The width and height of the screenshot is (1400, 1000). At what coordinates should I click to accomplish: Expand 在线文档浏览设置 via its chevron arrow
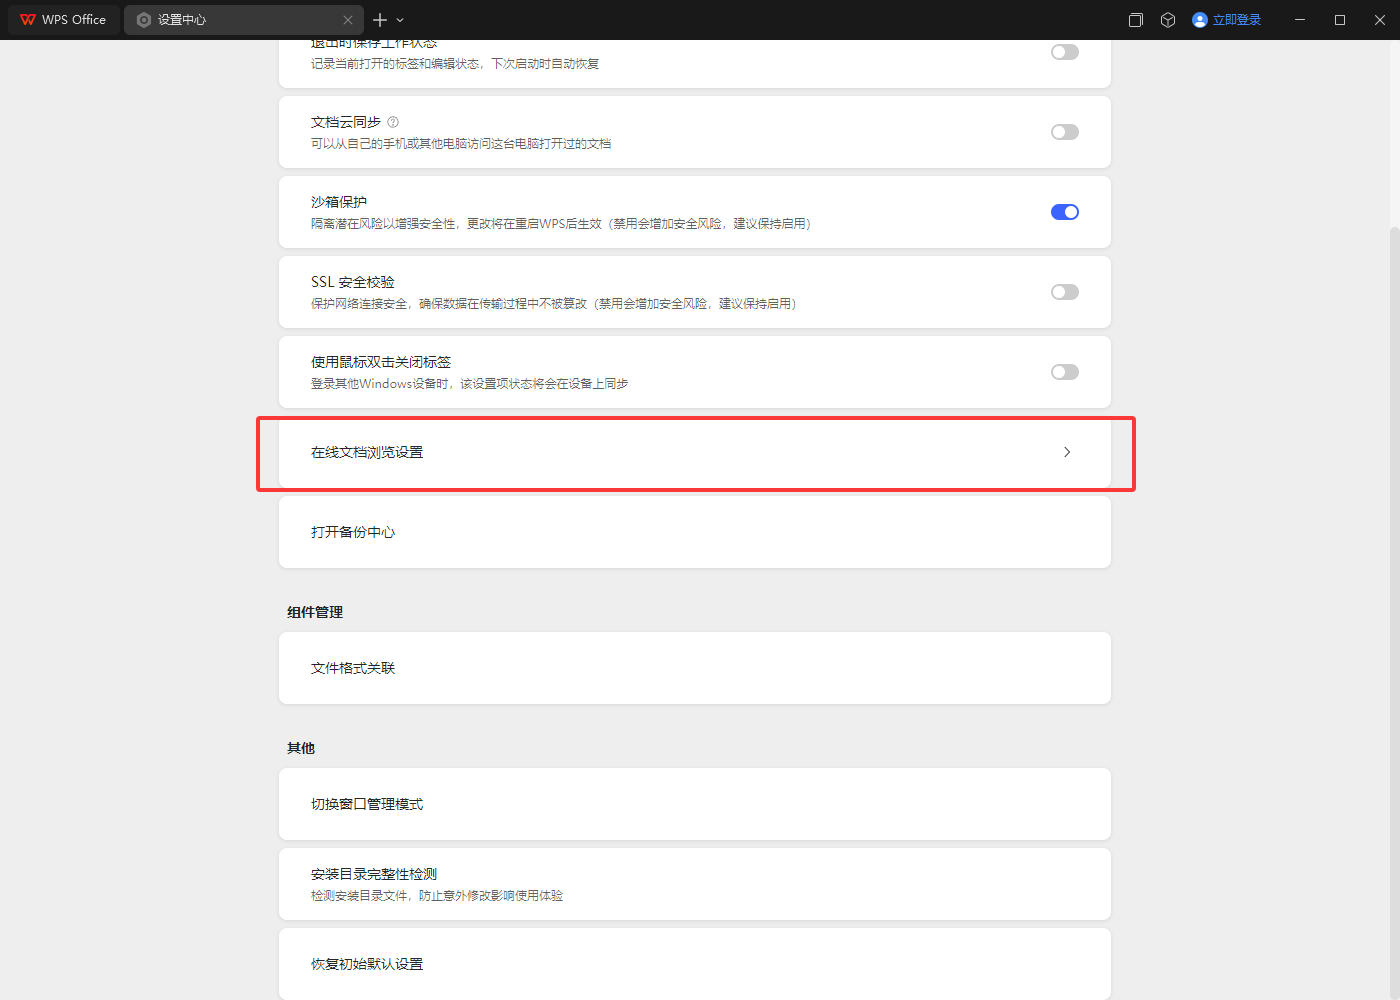coord(1067,452)
